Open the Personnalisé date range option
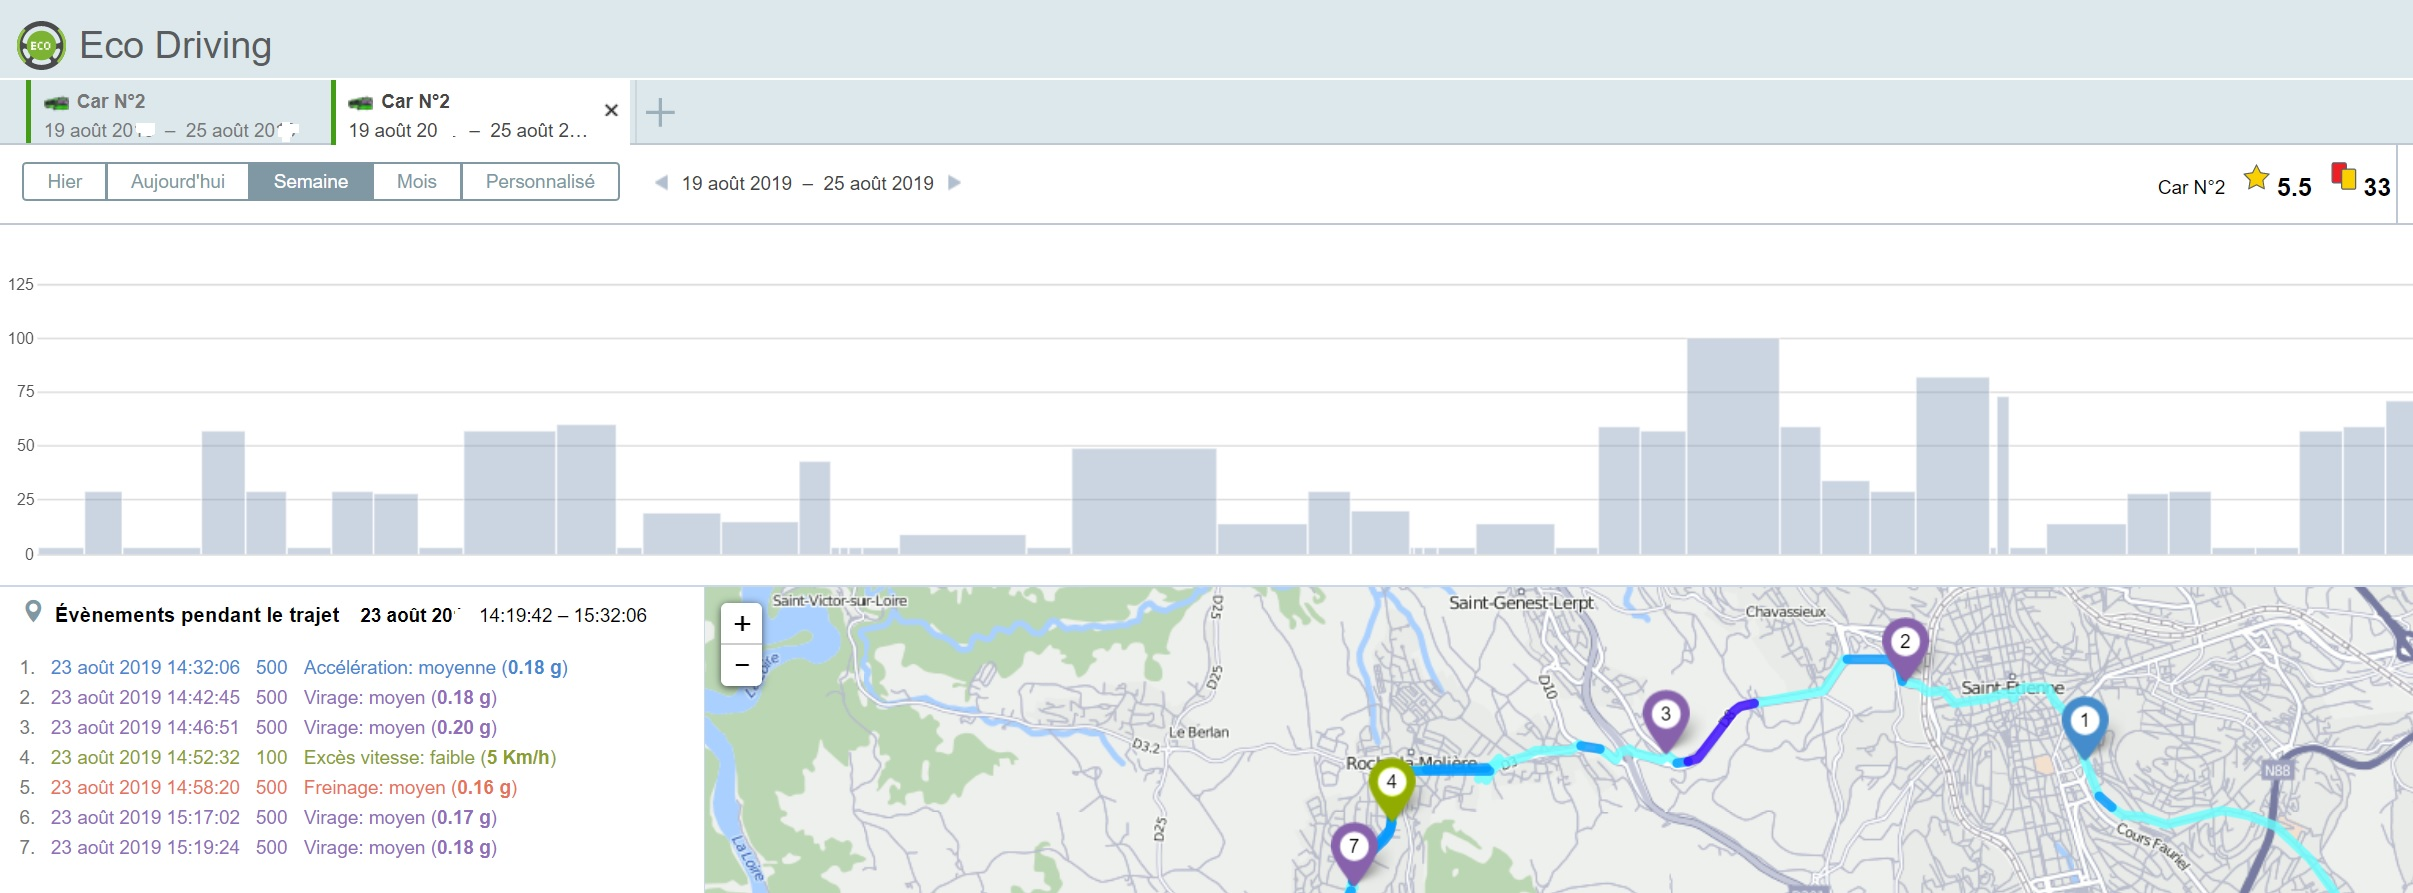 click(539, 182)
